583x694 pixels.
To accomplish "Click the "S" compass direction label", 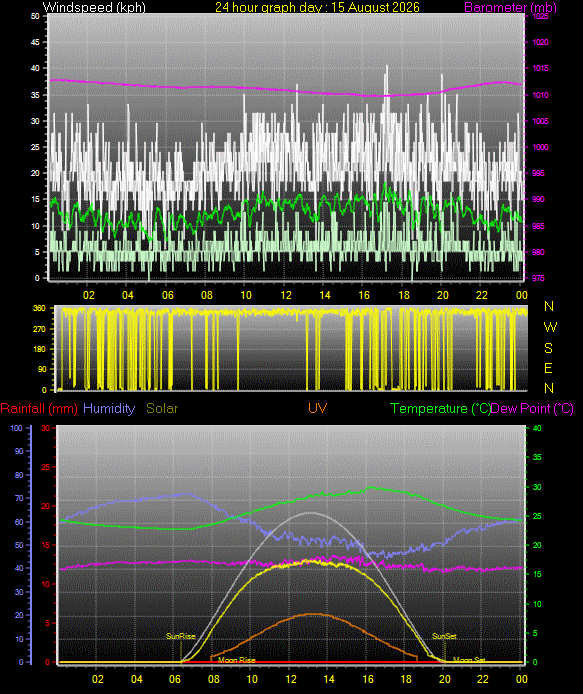I will click(548, 348).
